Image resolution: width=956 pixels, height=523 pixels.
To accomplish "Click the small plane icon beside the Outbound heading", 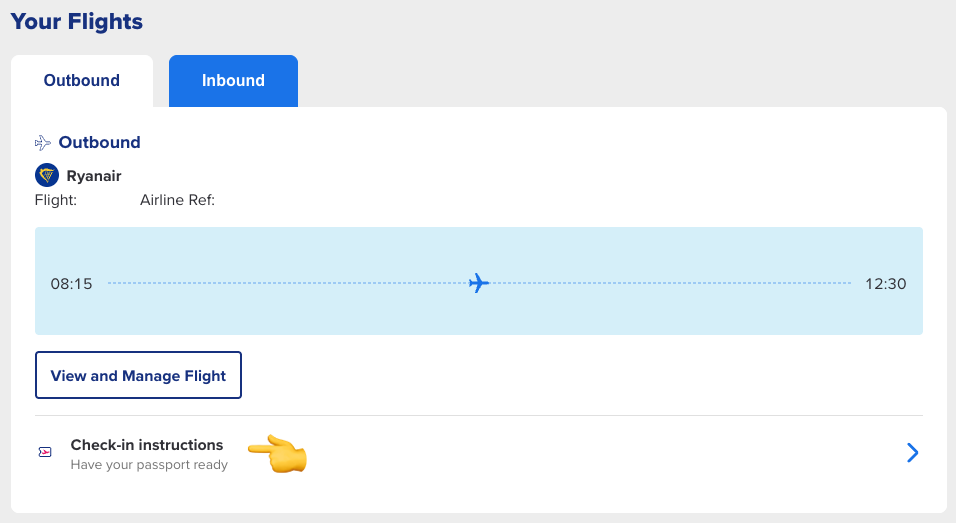I will tap(43, 143).
